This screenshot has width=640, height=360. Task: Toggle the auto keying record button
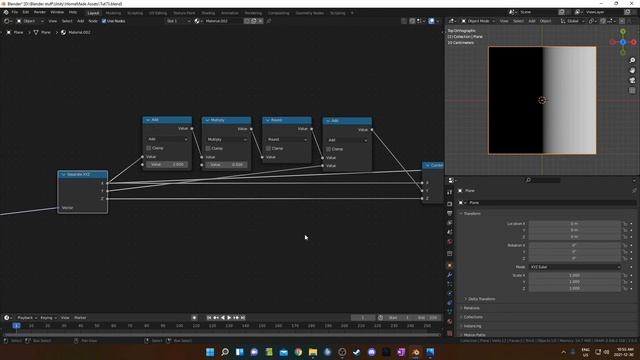pyautogui.click(x=194, y=318)
